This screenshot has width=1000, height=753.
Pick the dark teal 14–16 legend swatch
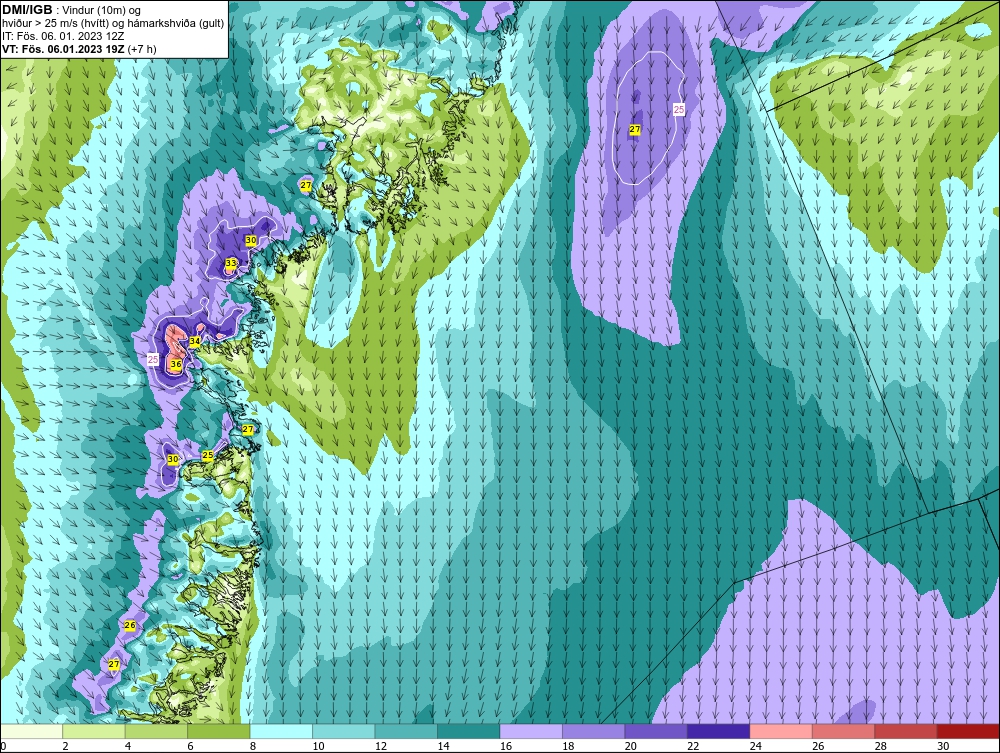[469, 731]
